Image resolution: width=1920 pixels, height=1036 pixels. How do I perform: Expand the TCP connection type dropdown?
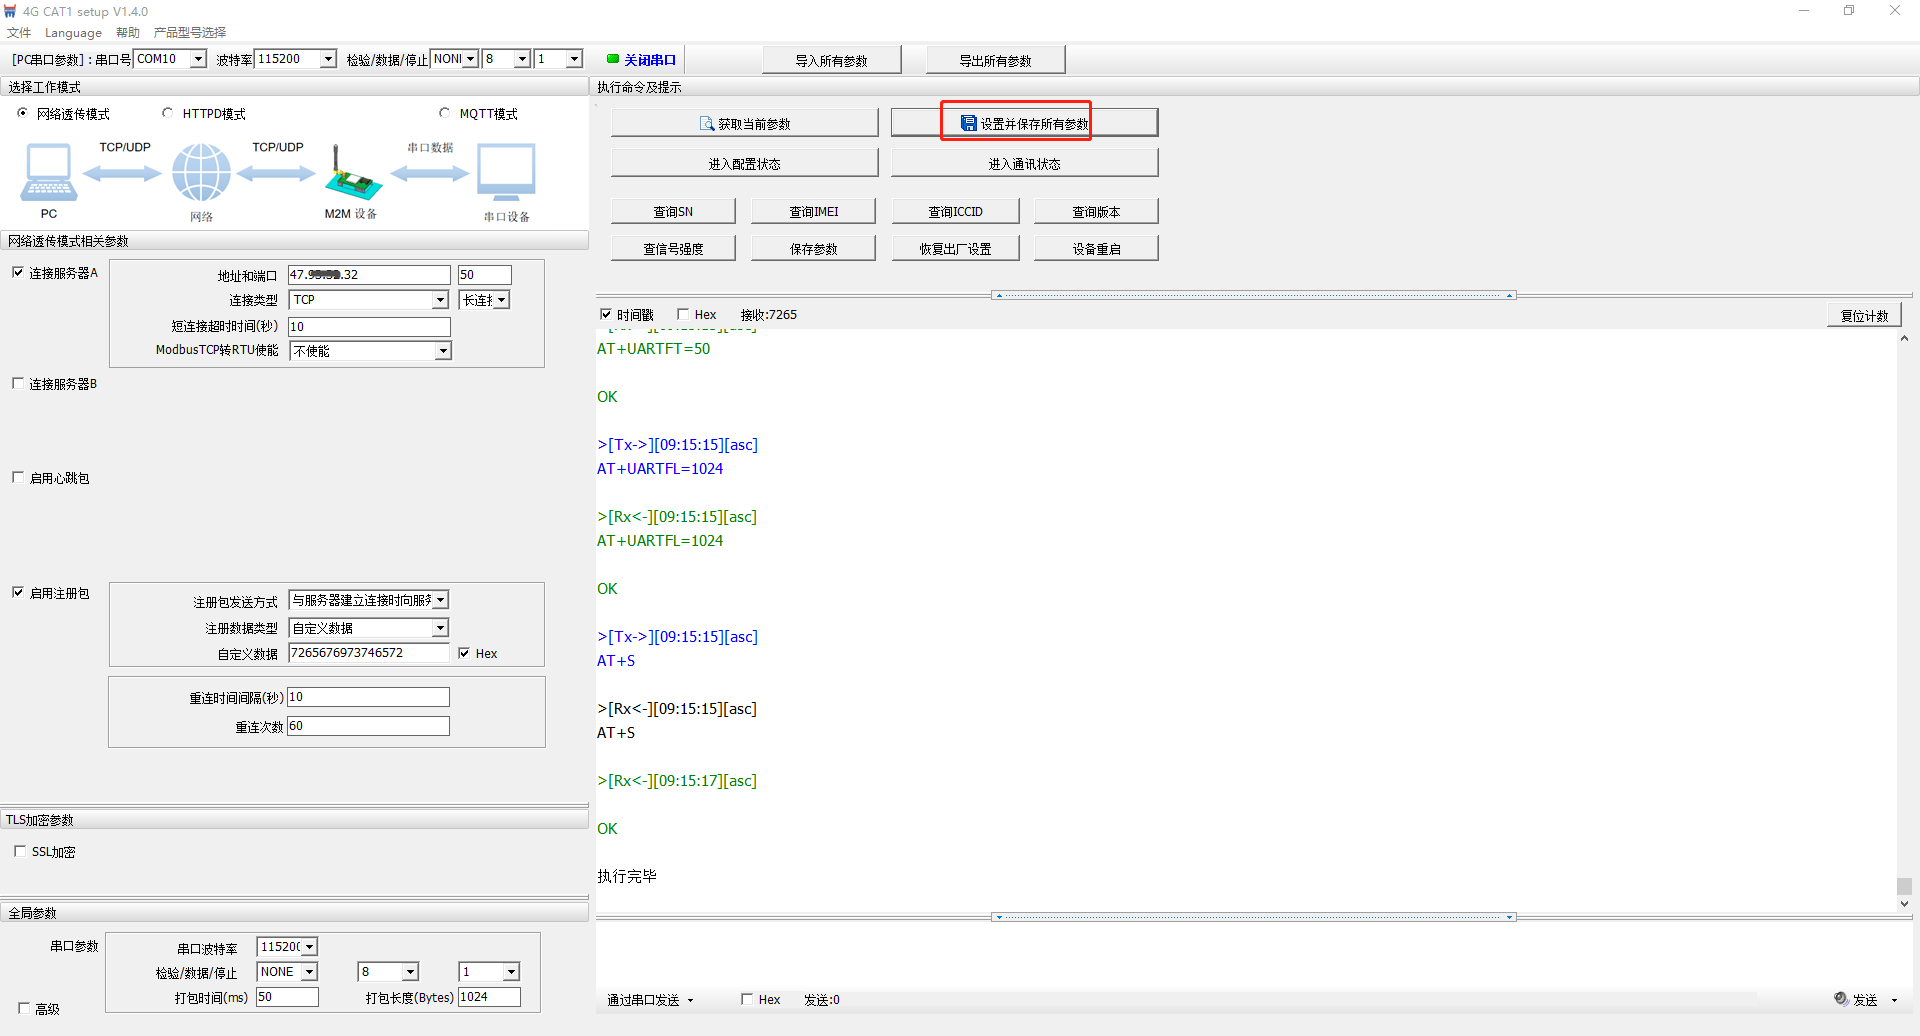(440, 300)
